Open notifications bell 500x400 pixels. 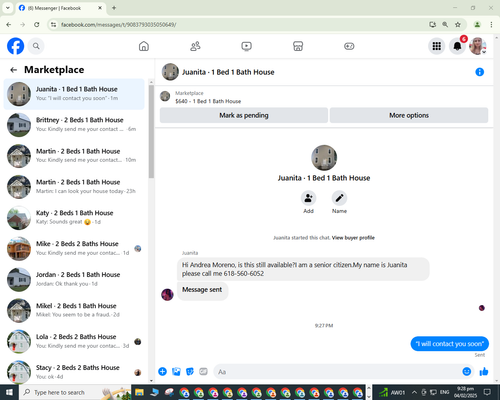(457, 46)
